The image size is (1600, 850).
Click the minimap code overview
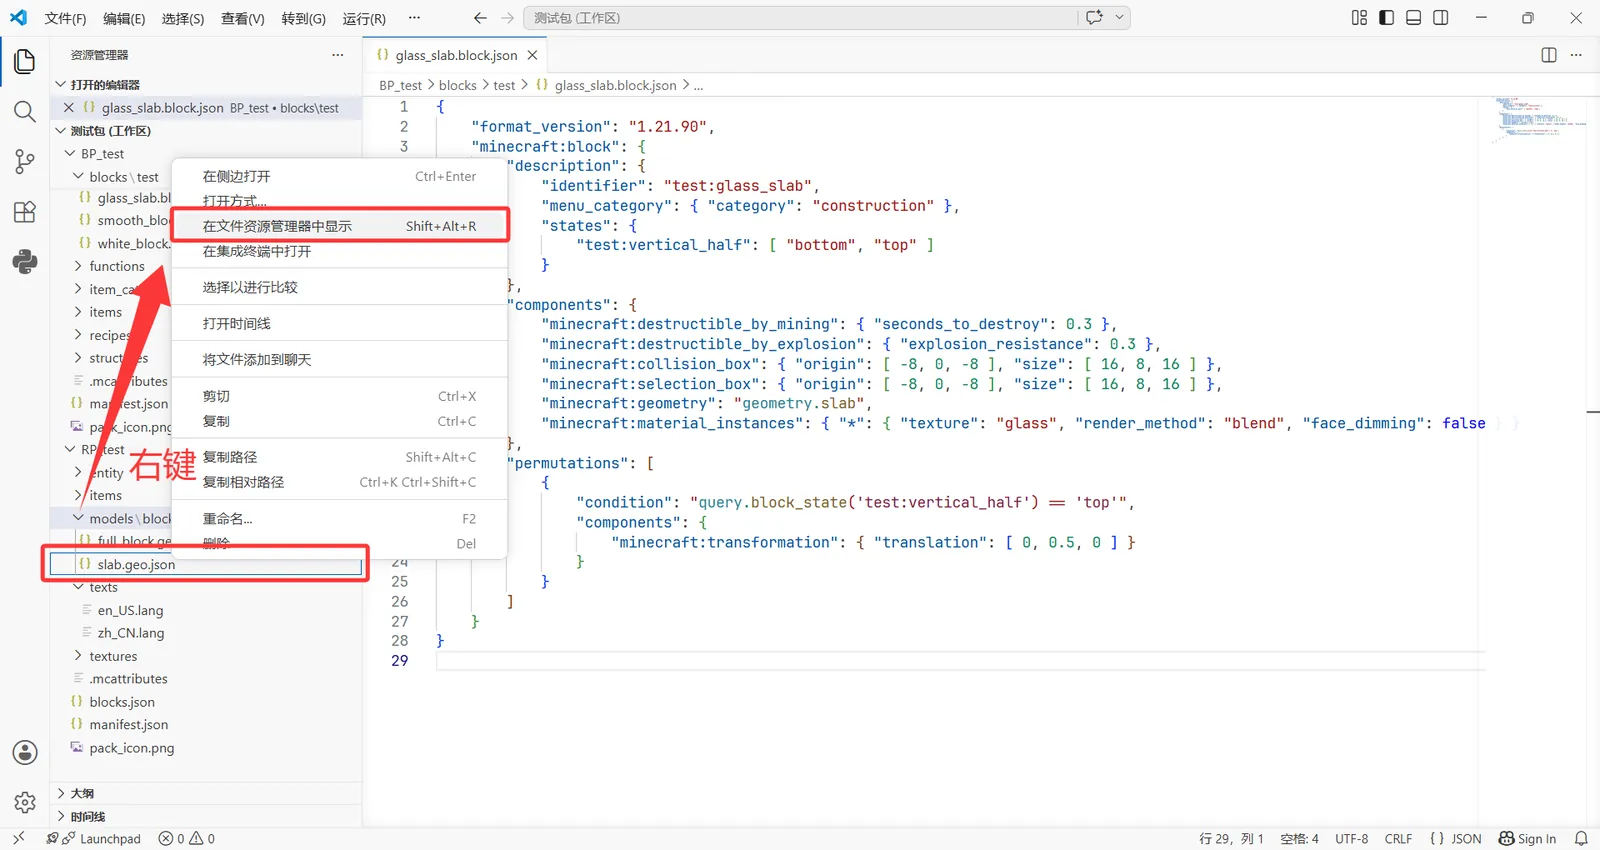click(x=1540, y=120)
